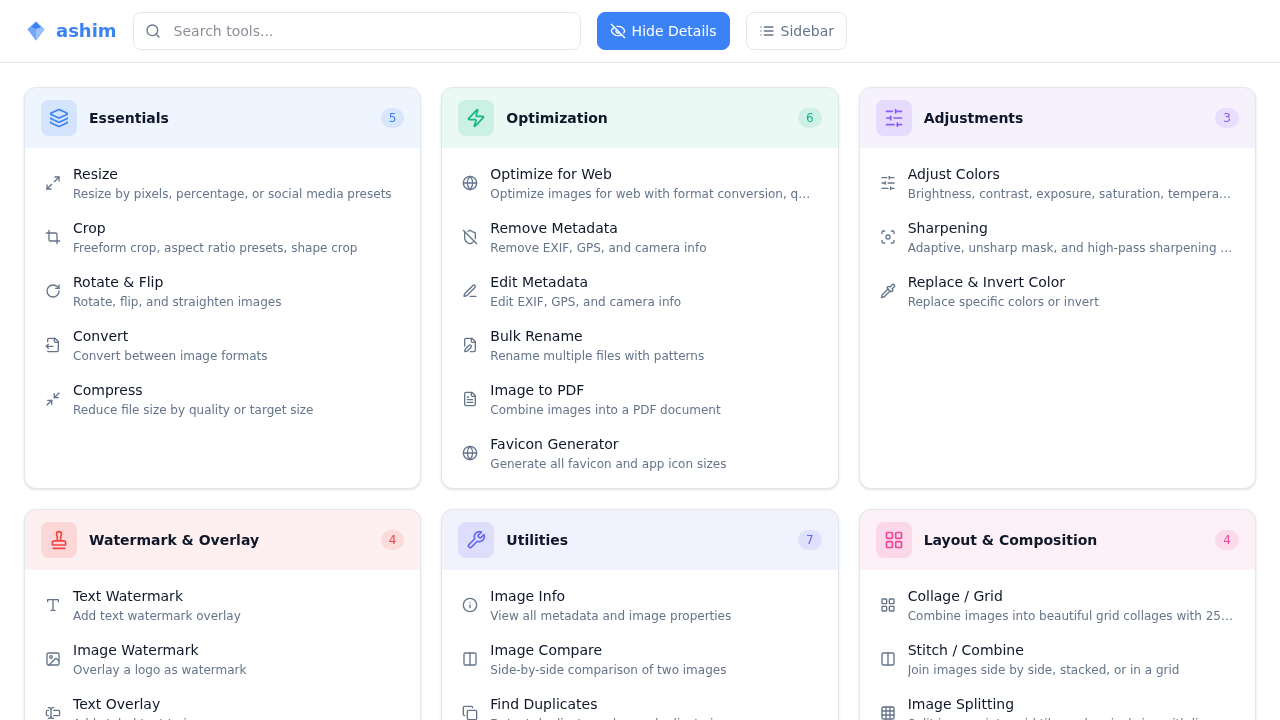Open the Convert tool

[223, 345]
